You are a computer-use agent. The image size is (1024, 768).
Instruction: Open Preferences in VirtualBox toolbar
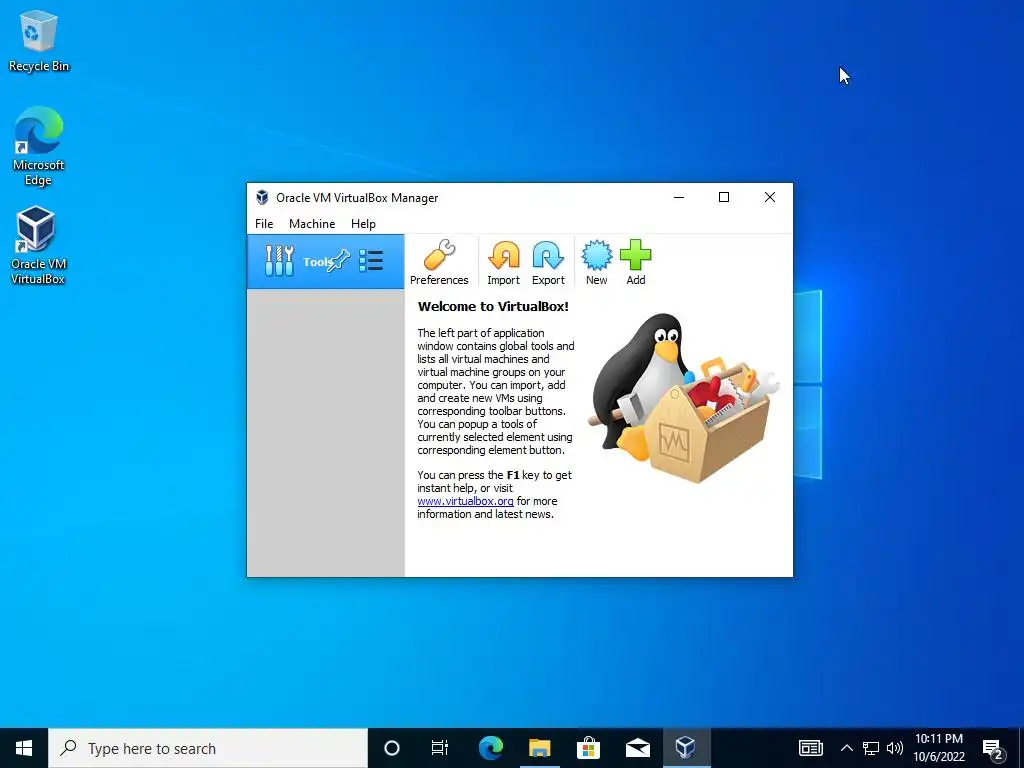[x=439, y=263]
